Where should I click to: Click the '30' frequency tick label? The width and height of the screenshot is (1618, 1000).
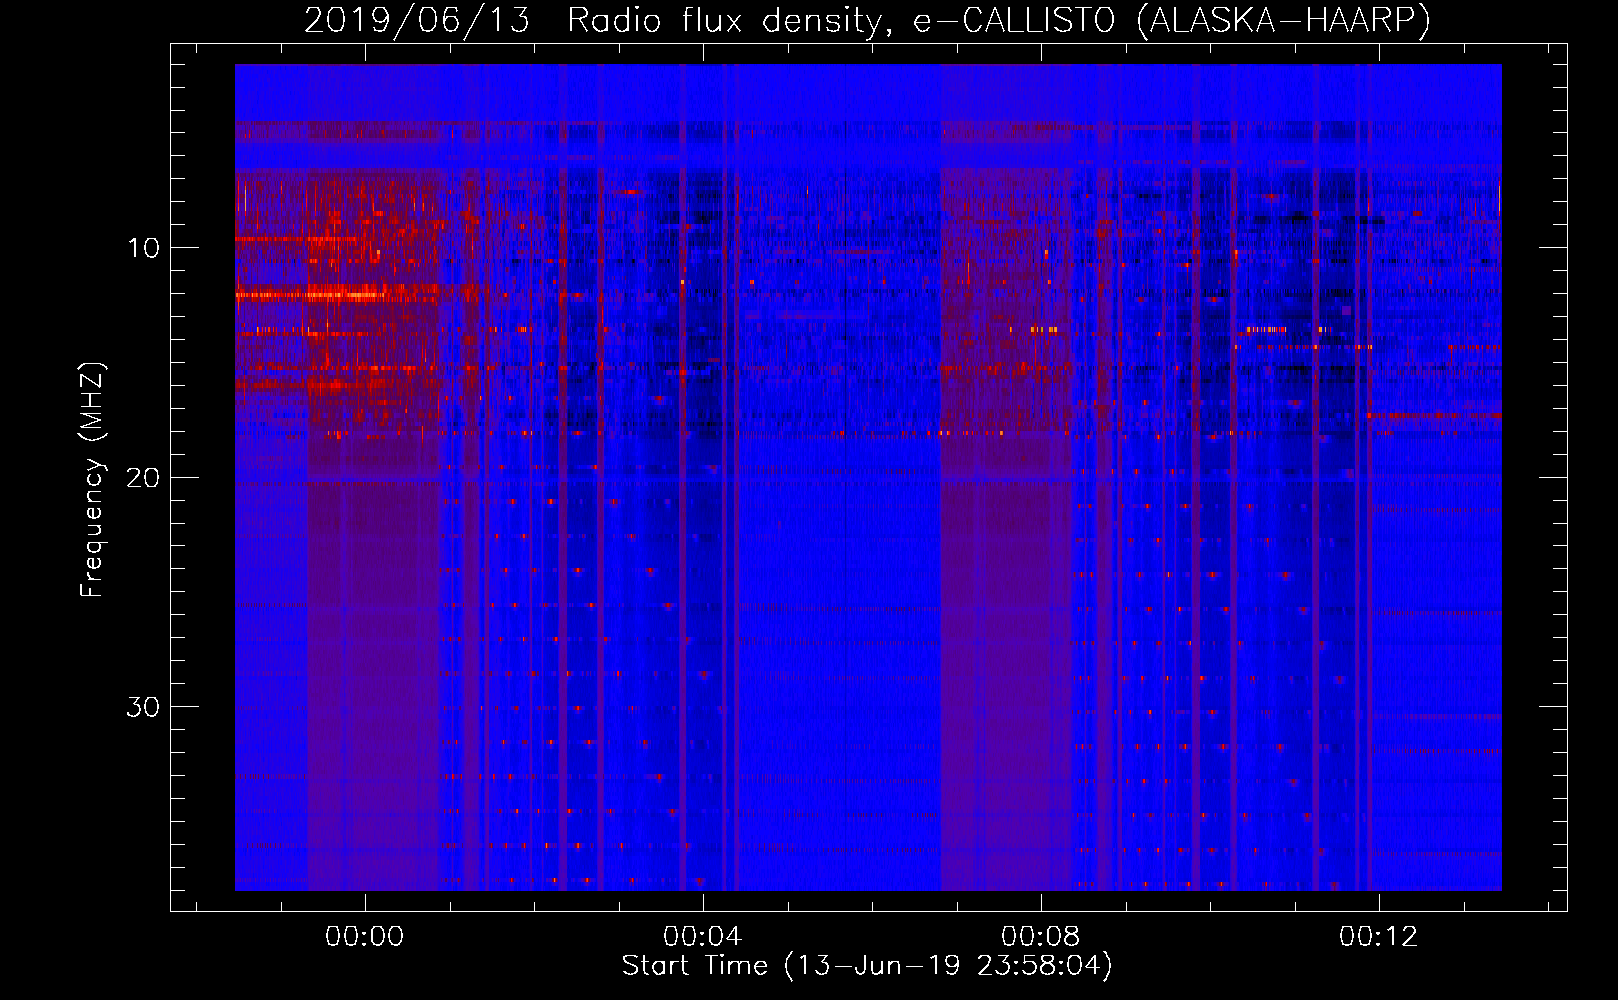coord(143,707)
